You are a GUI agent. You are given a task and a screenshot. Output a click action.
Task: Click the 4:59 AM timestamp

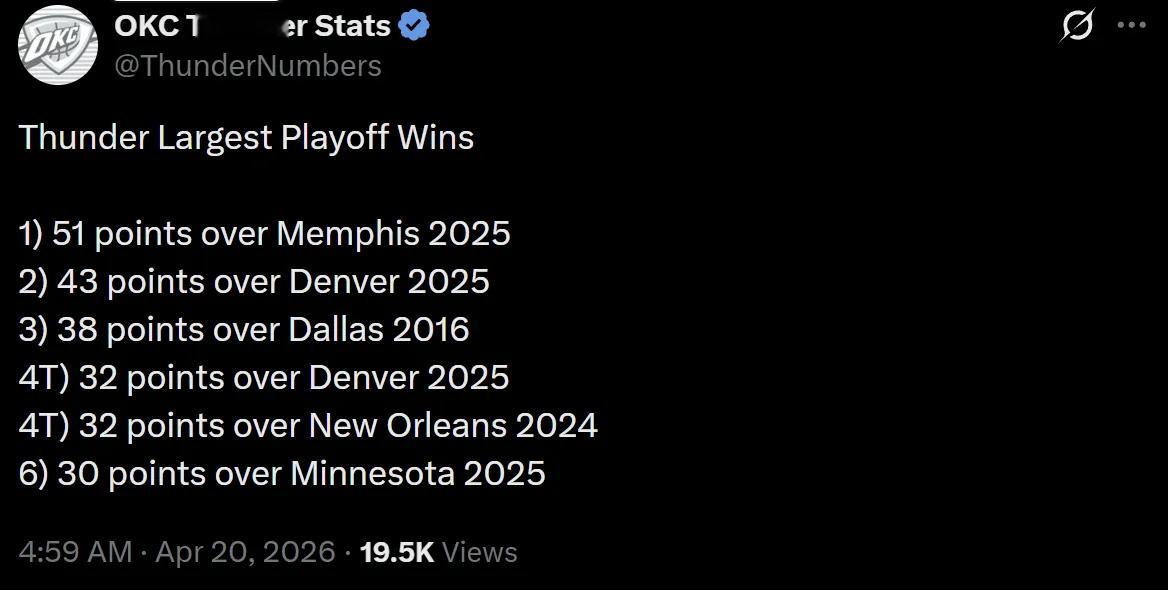pos(75,552)
